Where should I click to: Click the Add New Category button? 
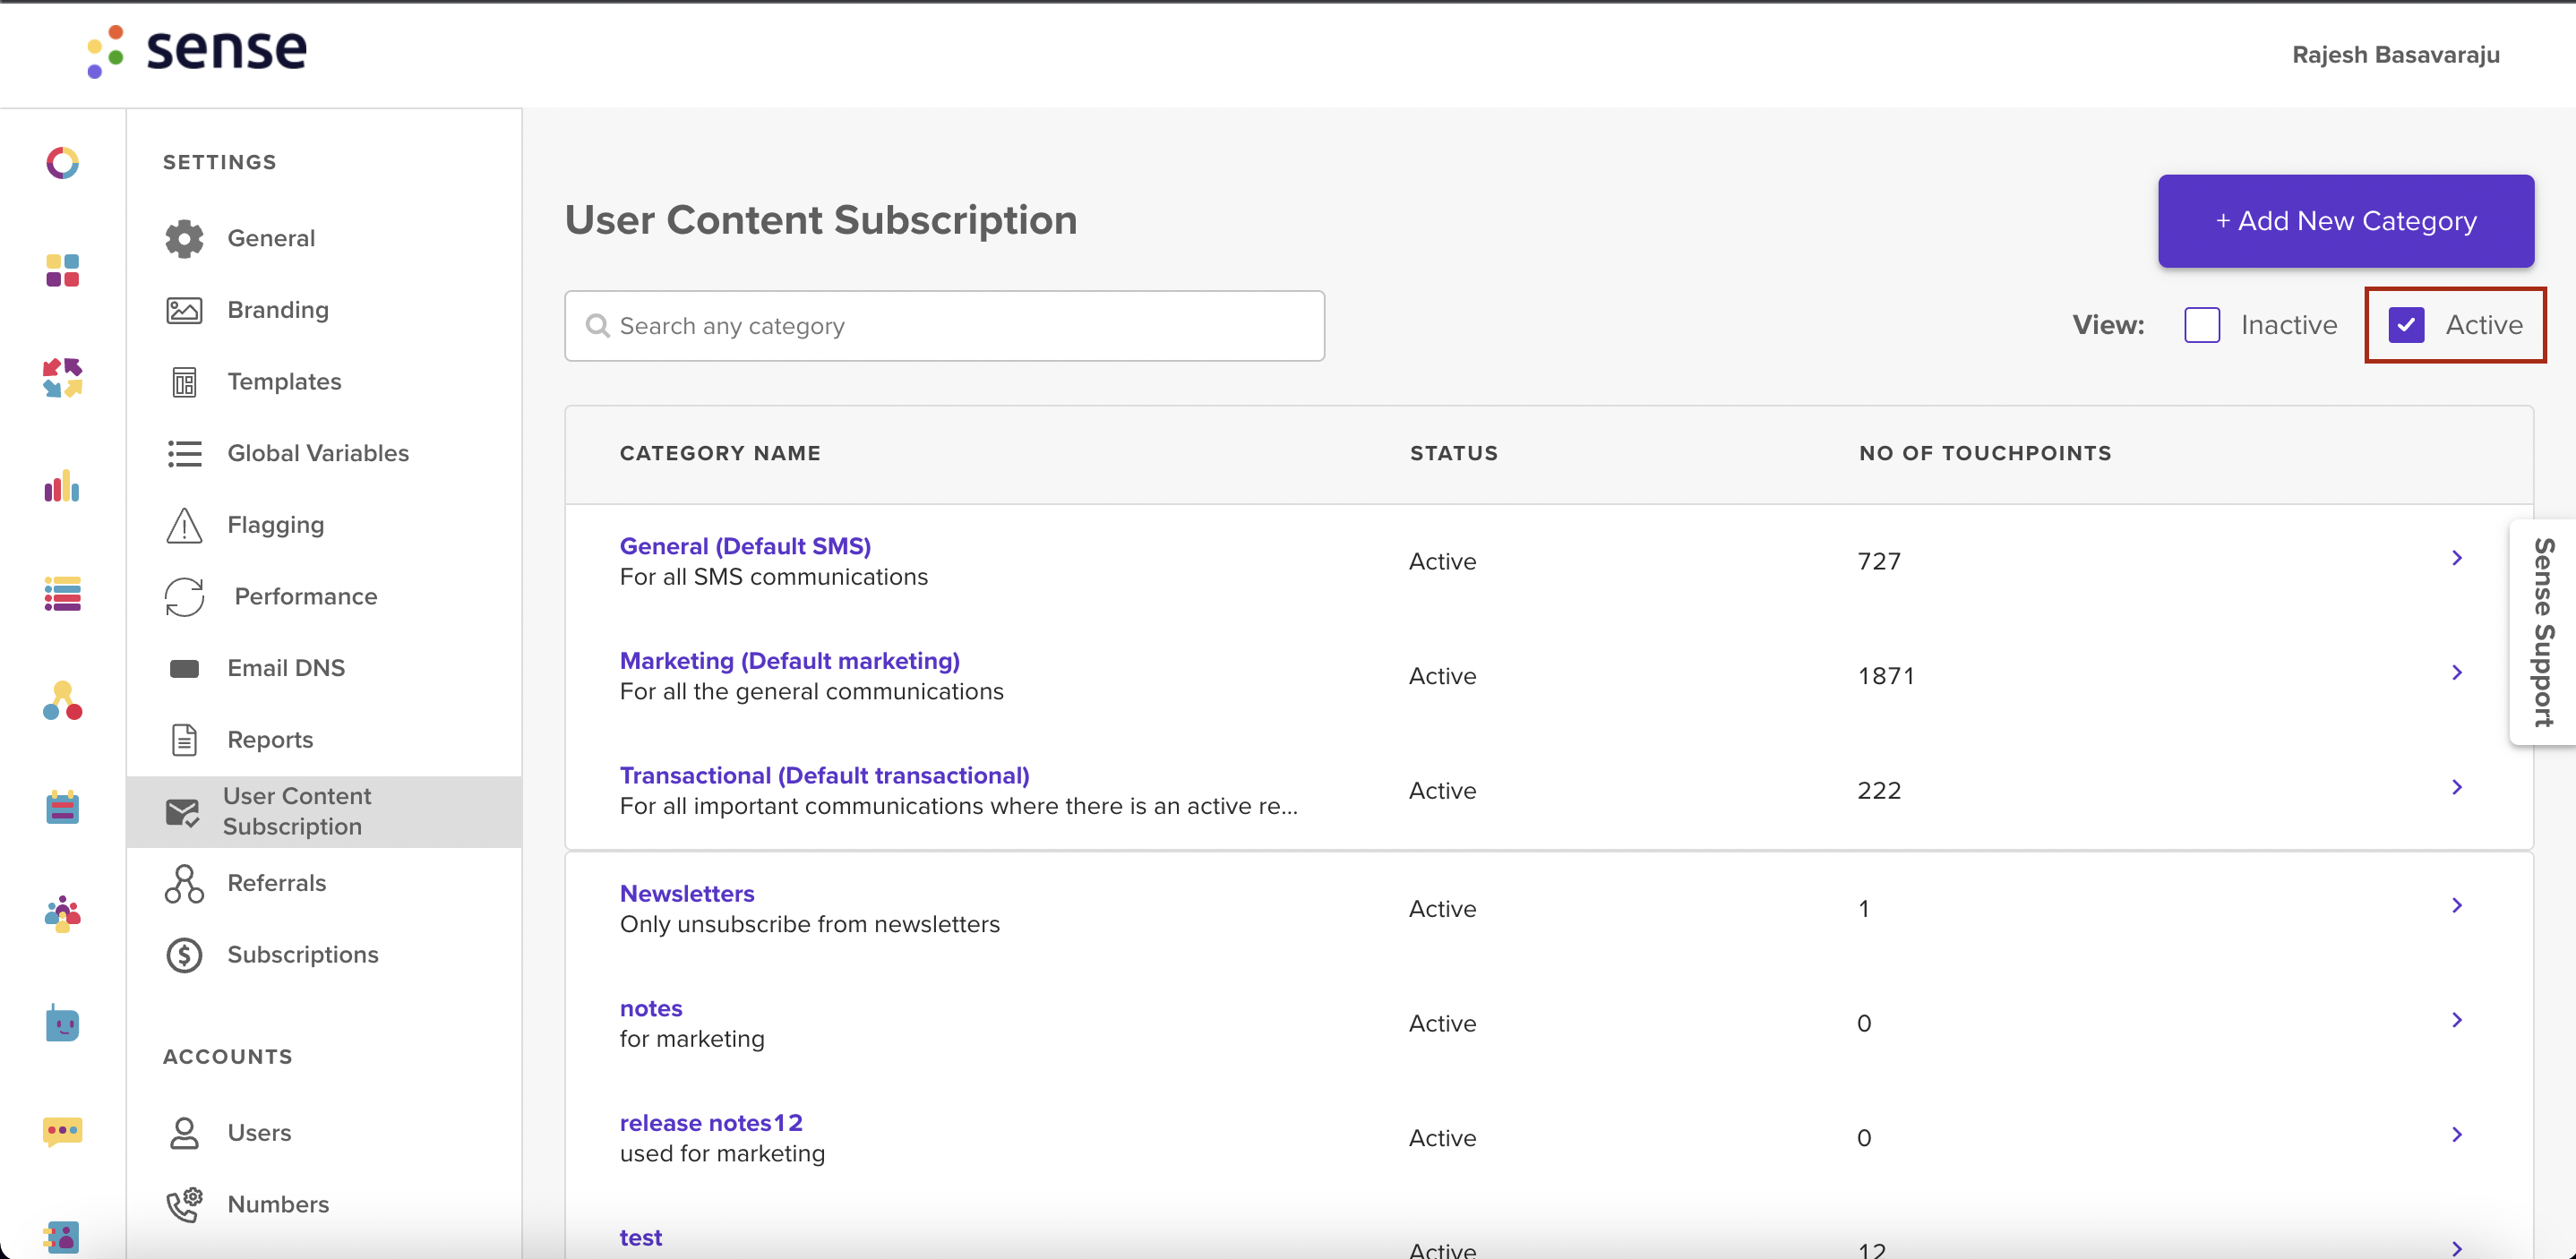click(2345, 221)
